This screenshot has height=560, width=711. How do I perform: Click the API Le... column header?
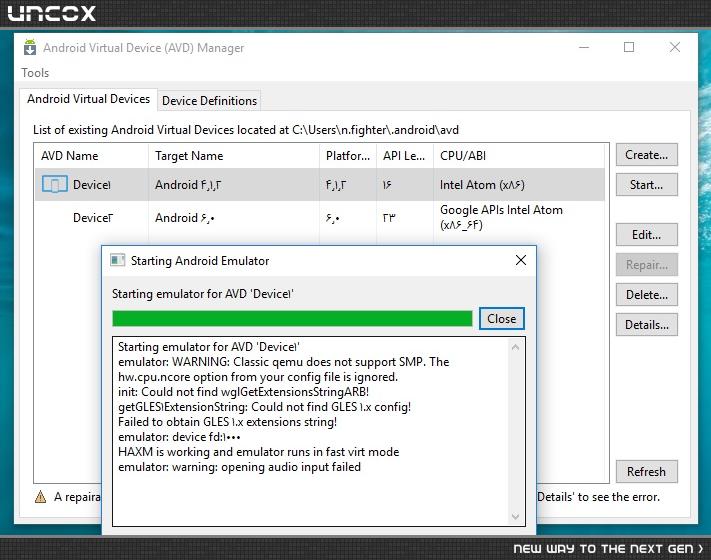(x=404, y=156)
